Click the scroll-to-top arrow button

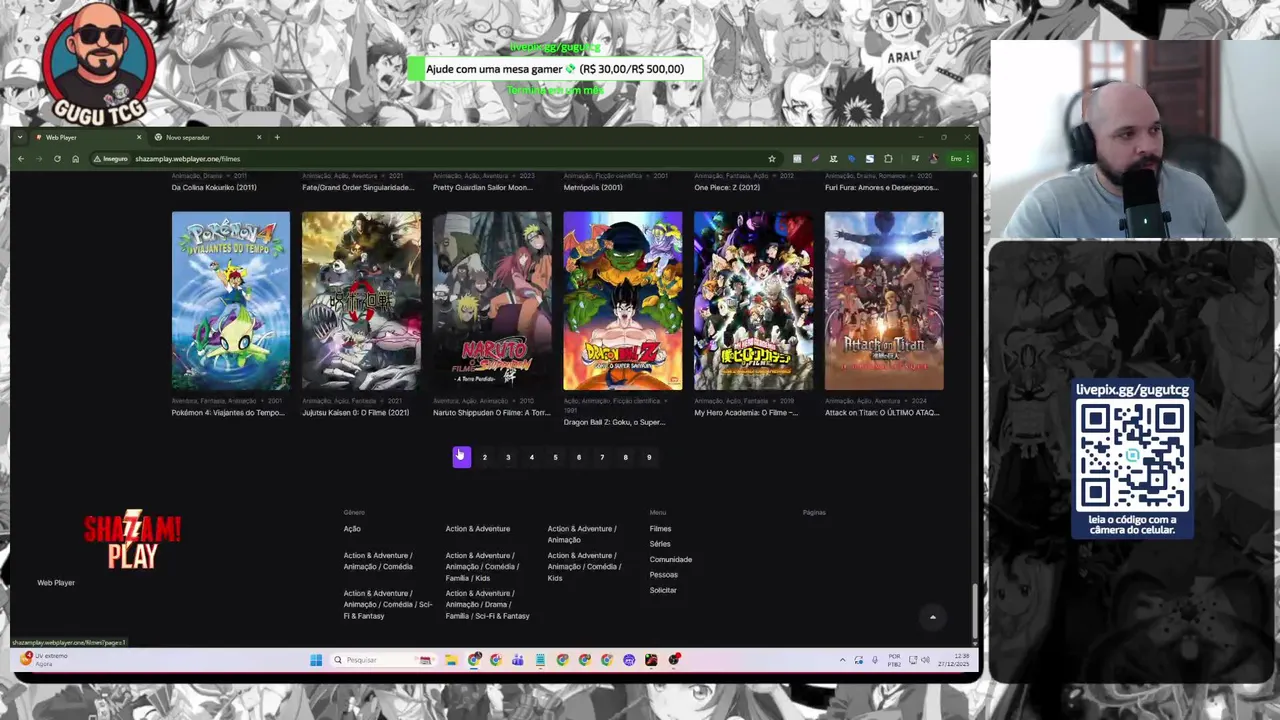point(933,617)
